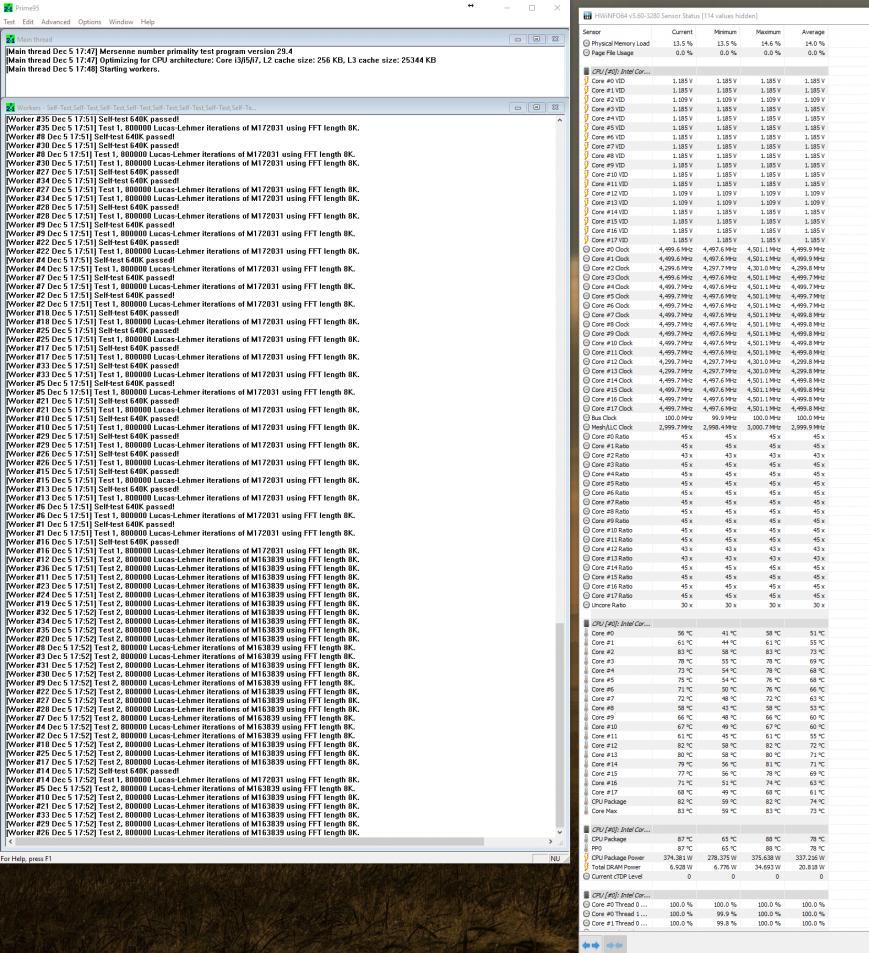Viewport: 869px width, 953px height.
Task: Click the Physical Memory Load row label
Action: point(620,43)
